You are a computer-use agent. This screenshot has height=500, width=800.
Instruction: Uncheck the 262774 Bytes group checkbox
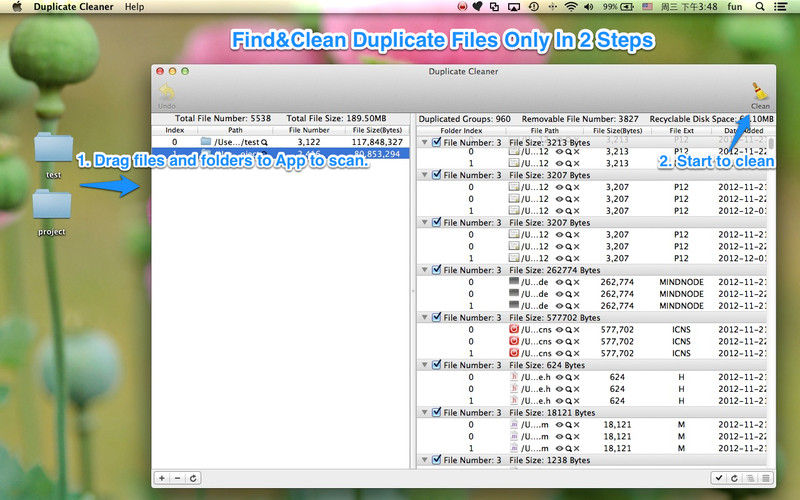pos(436,269)
